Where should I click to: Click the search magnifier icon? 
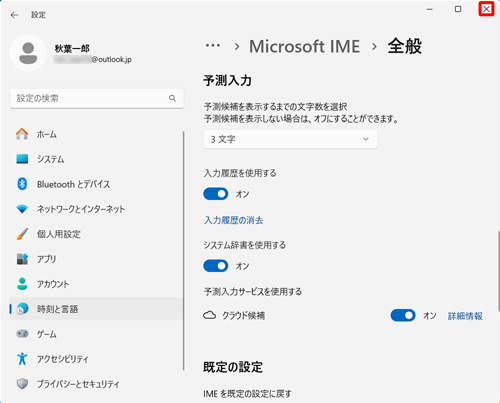pos(172,98)
